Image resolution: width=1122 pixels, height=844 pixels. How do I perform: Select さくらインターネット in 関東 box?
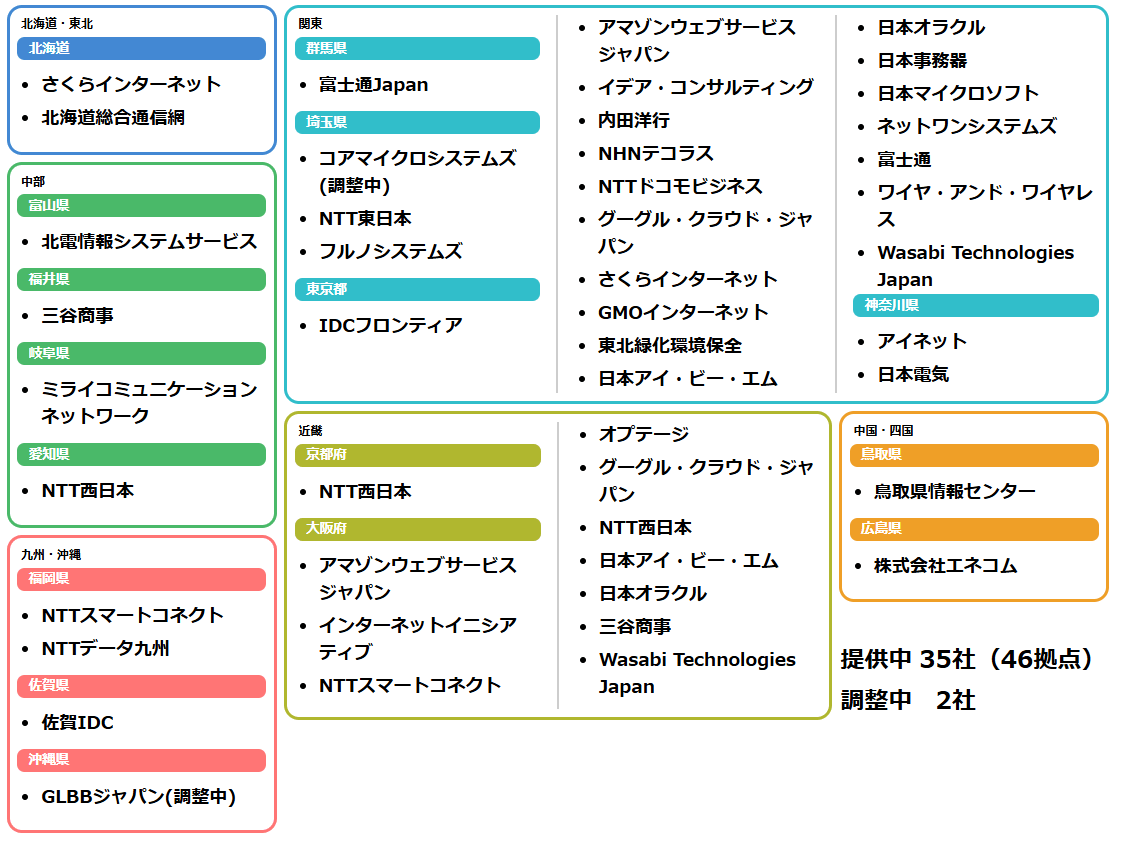tap(688, 279)
